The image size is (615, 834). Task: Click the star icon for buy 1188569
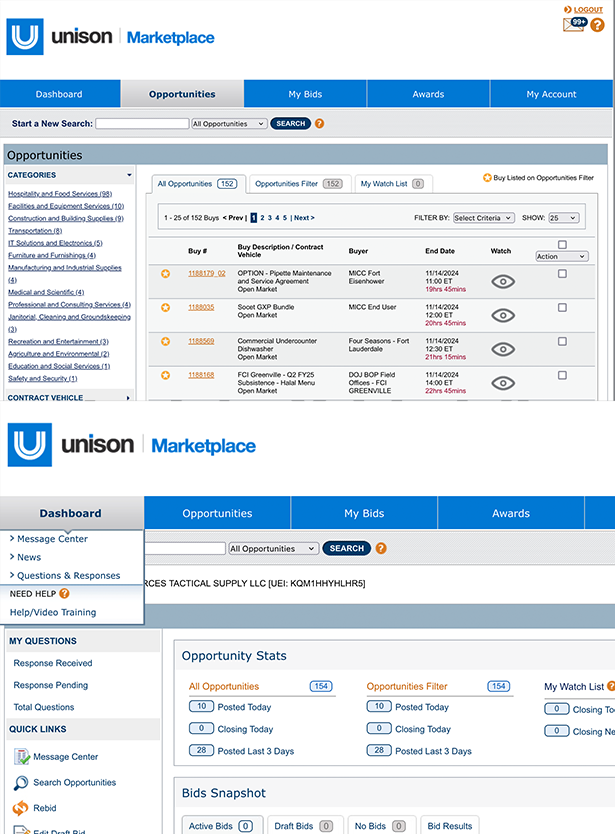[x=165, y=341]
